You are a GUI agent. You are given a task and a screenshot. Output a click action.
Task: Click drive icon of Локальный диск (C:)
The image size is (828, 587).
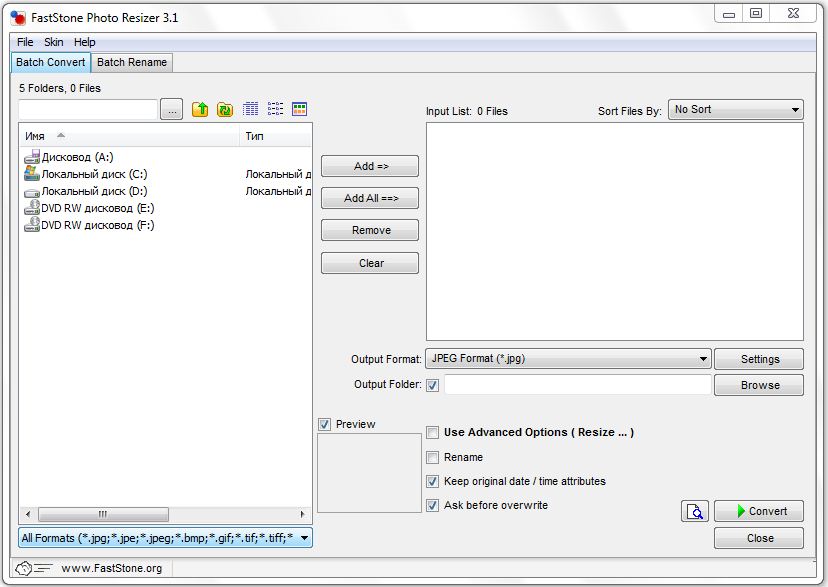(32, 174)
